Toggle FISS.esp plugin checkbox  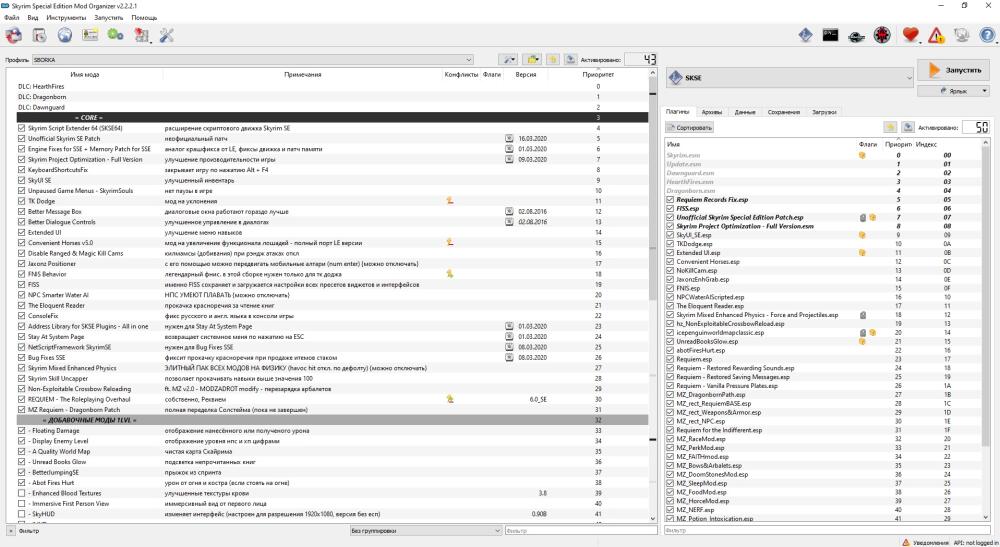pos(670,208)
